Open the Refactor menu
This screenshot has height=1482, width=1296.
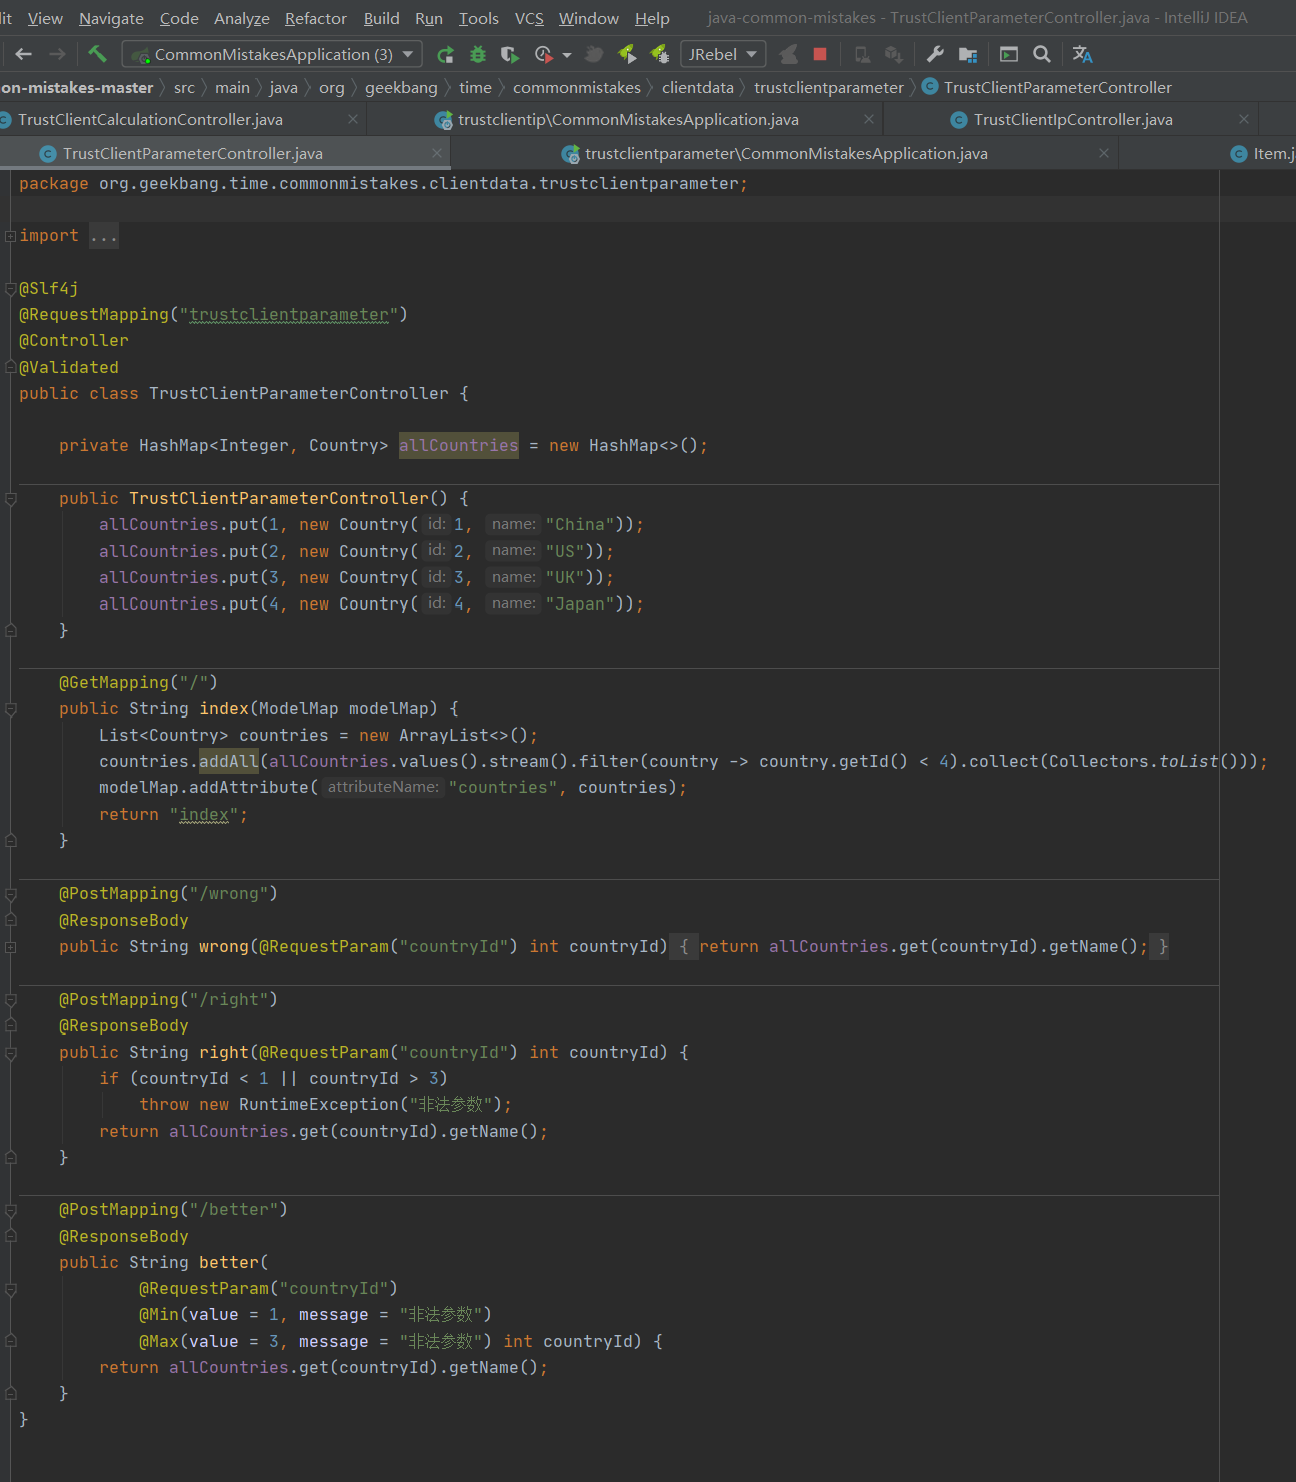point(316,18)
